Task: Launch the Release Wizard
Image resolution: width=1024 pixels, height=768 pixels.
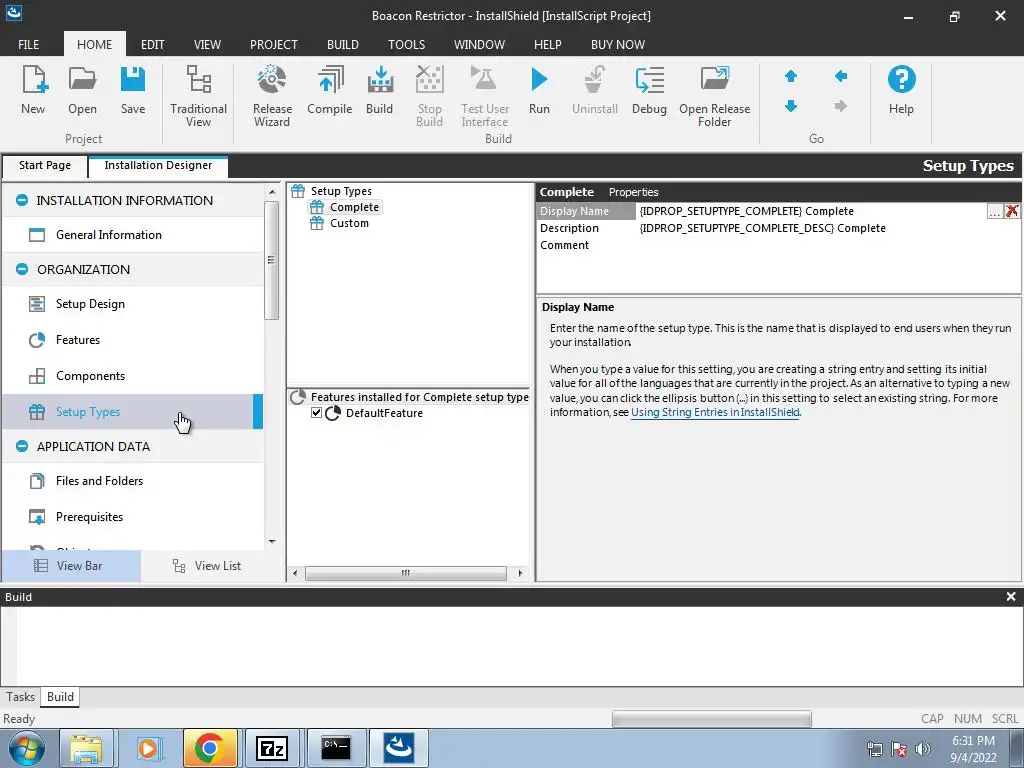Action: pos(272,96)
